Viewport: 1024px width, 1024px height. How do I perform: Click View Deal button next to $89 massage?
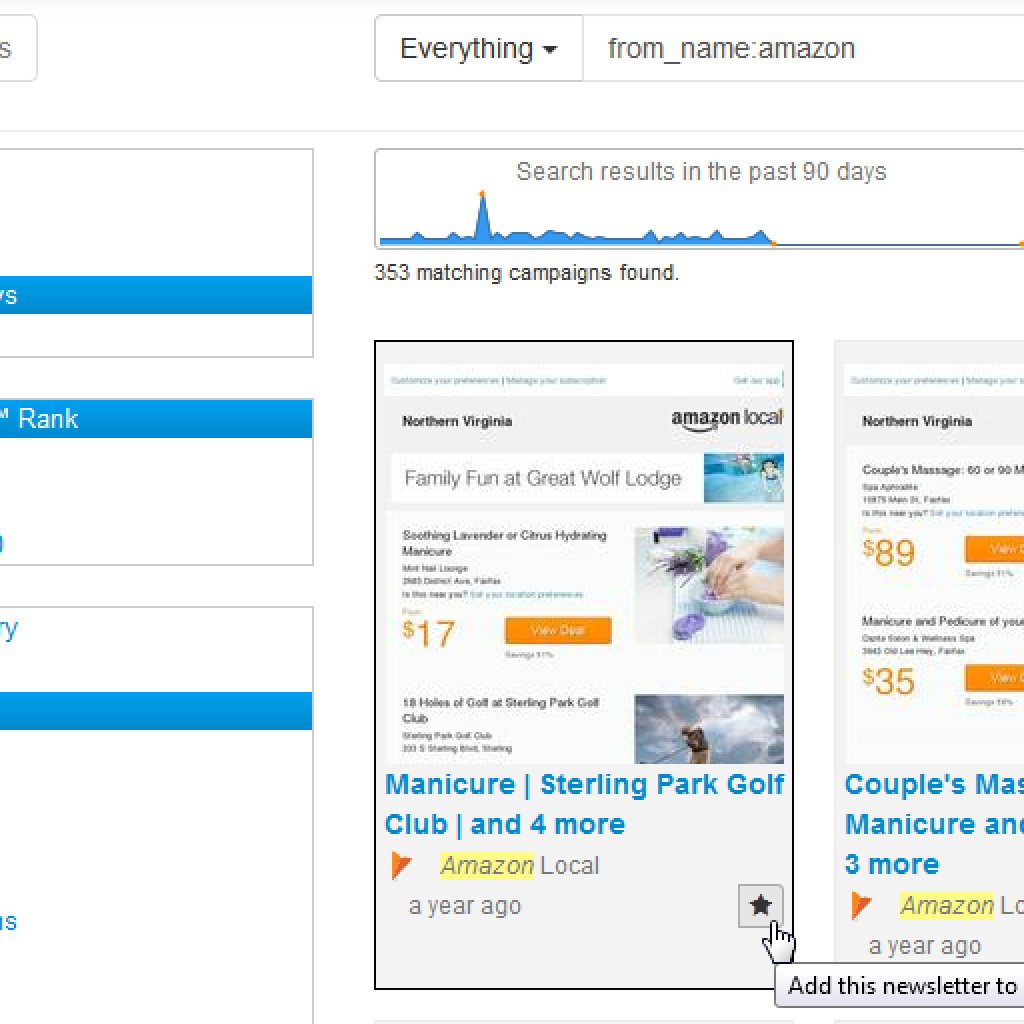point(994,549)
